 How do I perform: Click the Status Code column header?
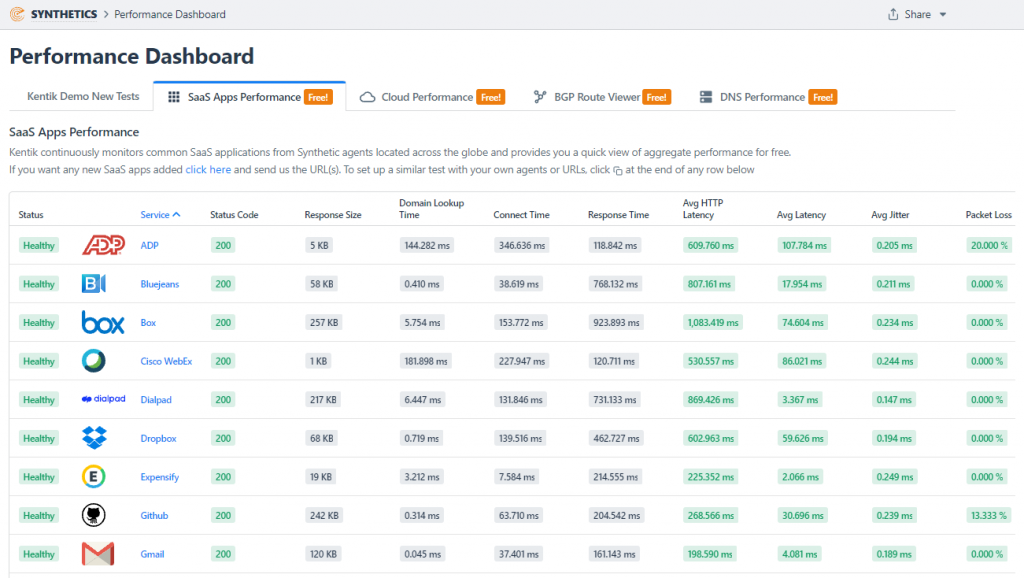(234, 214)
